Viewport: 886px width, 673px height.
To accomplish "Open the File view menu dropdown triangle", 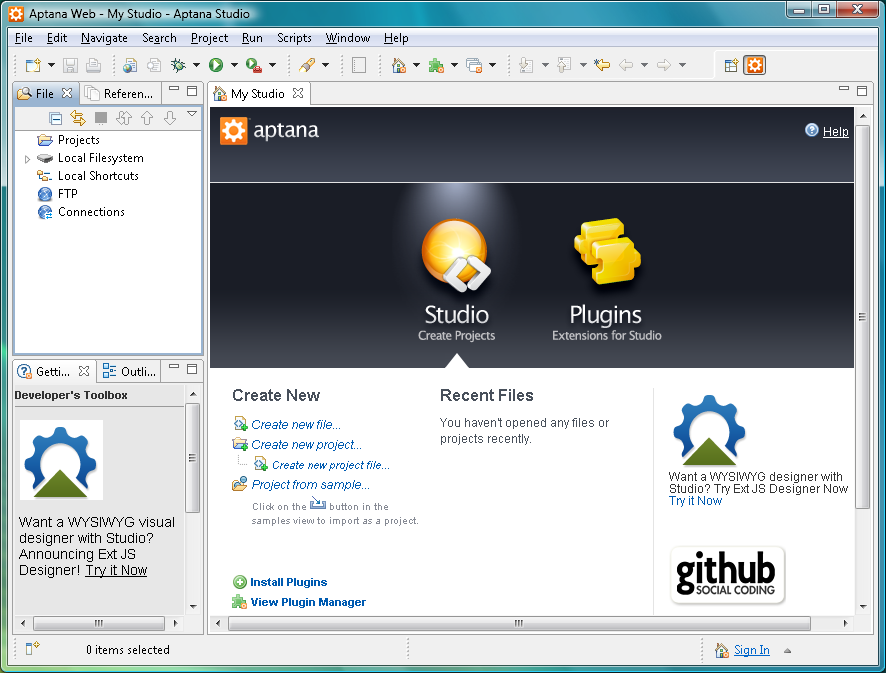I will pos(192,114).
